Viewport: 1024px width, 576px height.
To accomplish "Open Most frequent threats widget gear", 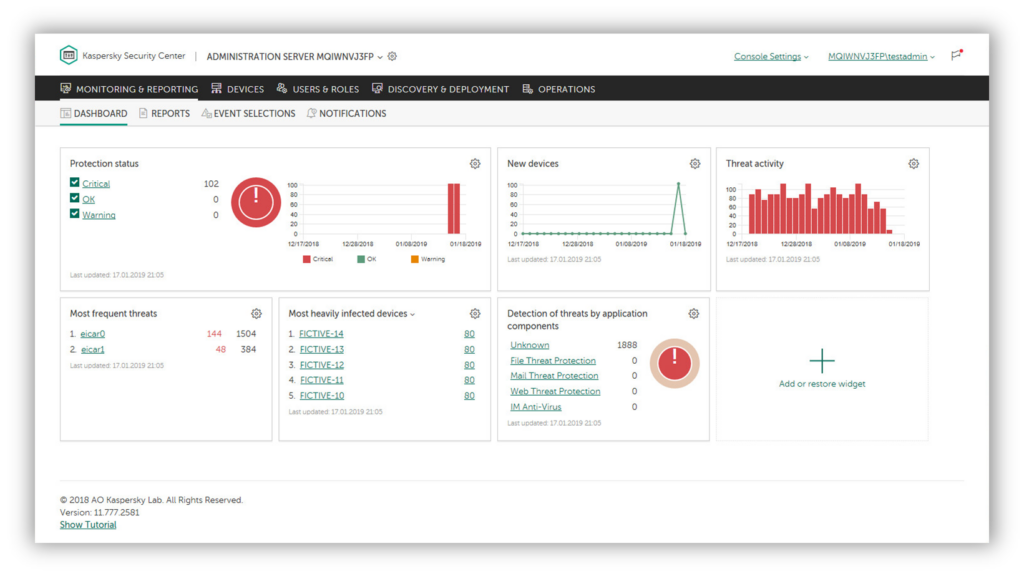I will coord(256,314).
